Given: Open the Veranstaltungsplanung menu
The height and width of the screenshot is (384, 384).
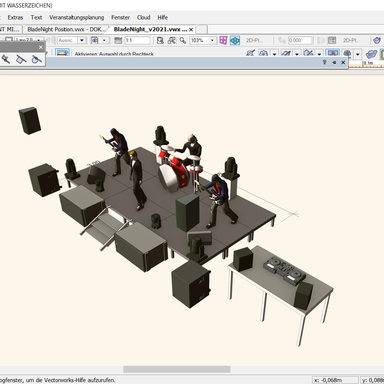Looking at the screenshot, I should [77, 17].
